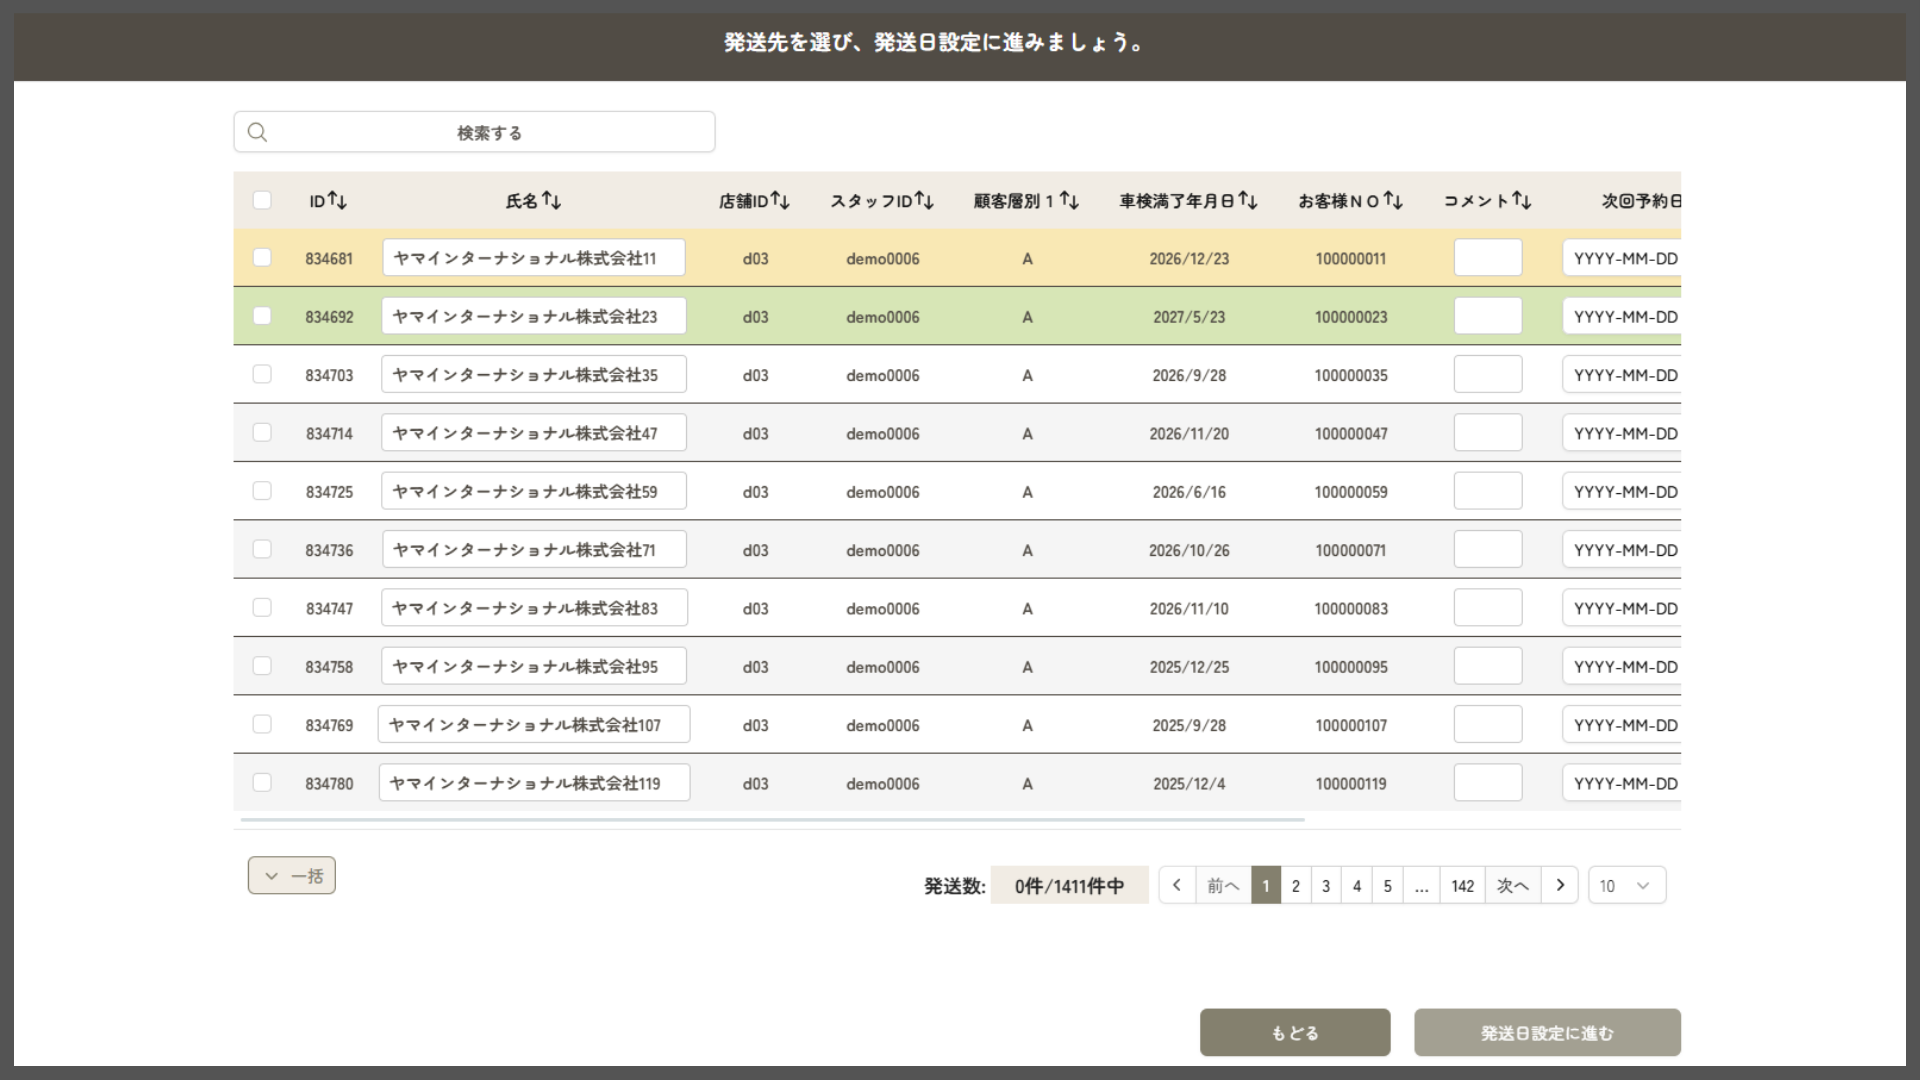Open the rows-per-page 10 dropdown
This screenshot has height=1080, width=1920.
pyautogui.click(x=1626, y=886)
